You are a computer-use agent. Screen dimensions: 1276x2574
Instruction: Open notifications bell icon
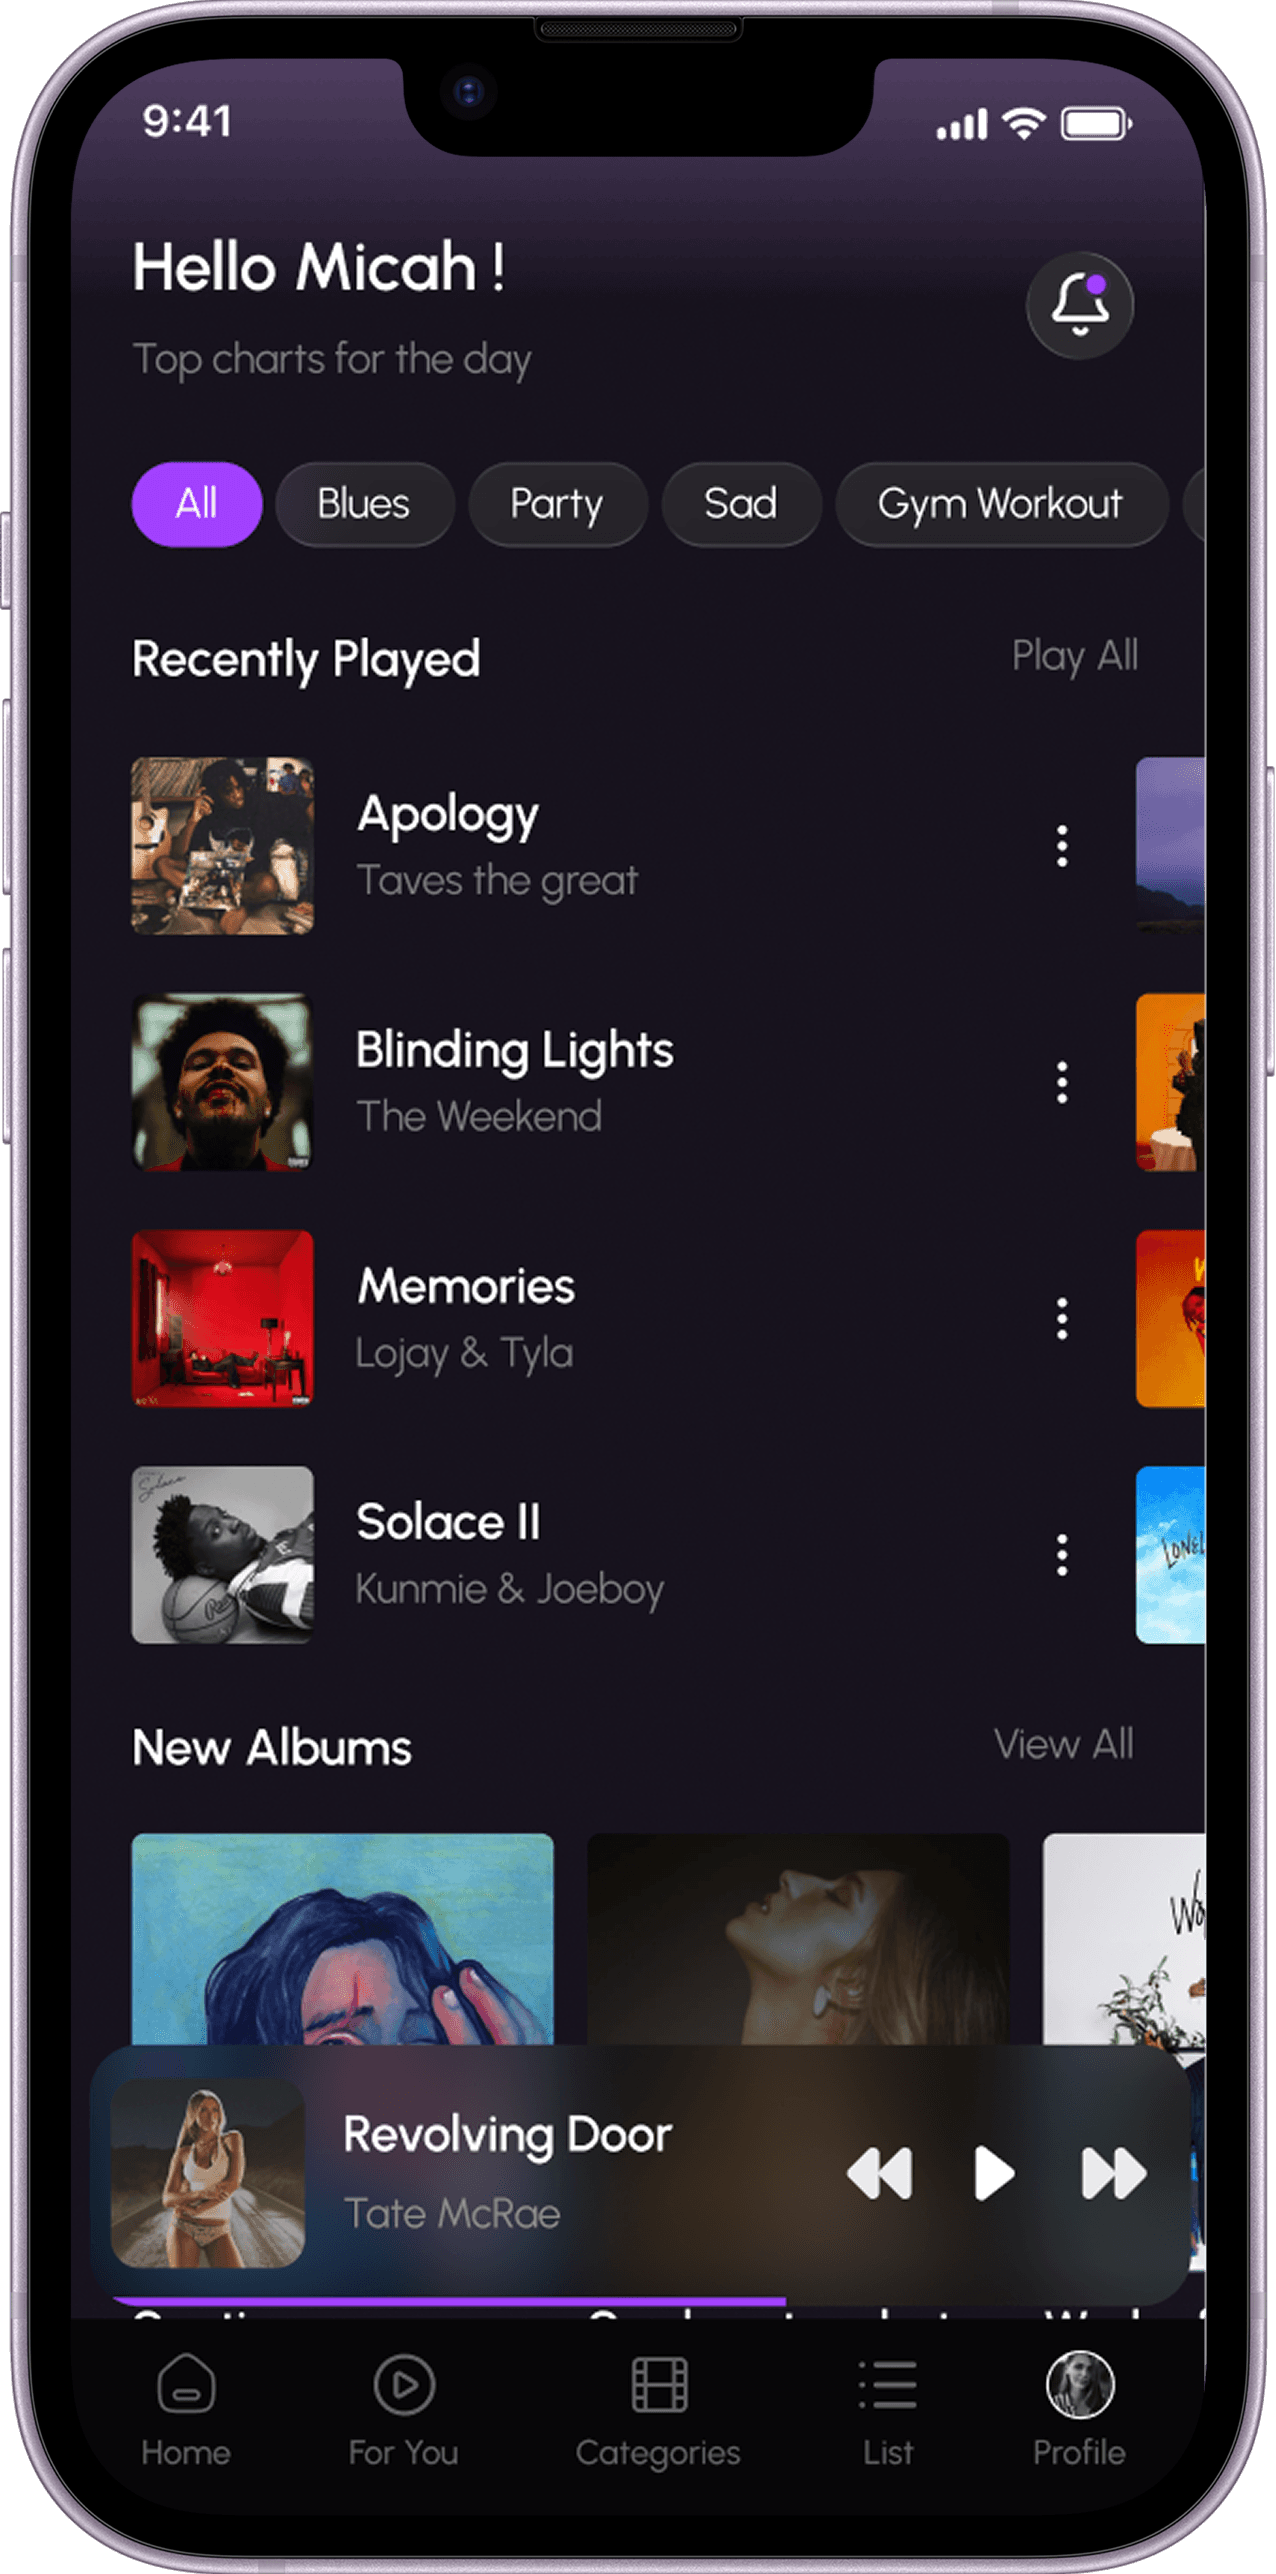point(1079,305)
